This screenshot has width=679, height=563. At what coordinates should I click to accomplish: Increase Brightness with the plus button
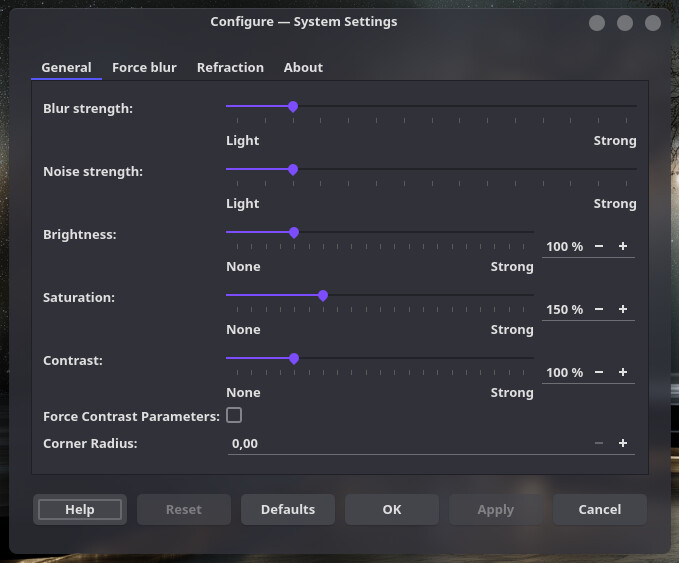(623, 246)
